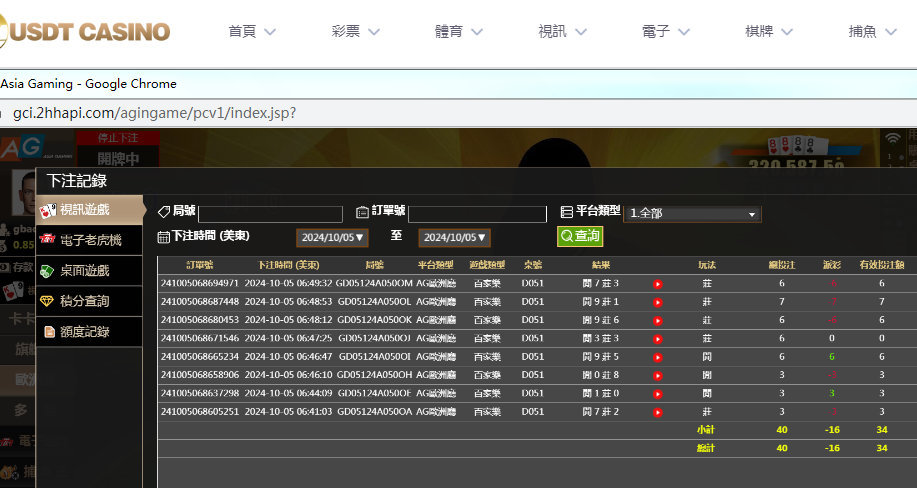Viewport: 917px width, 488px height.
Task: Open replay video of round GD05124A050OK
Action: pos(658,320)
